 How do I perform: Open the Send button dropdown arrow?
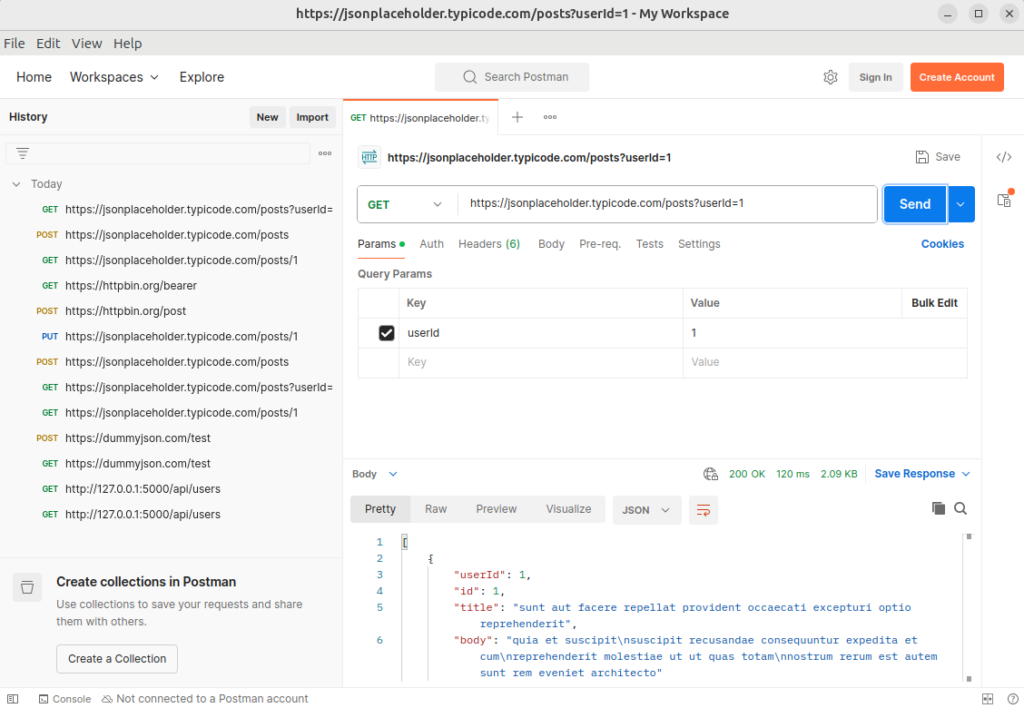point(961,204)
